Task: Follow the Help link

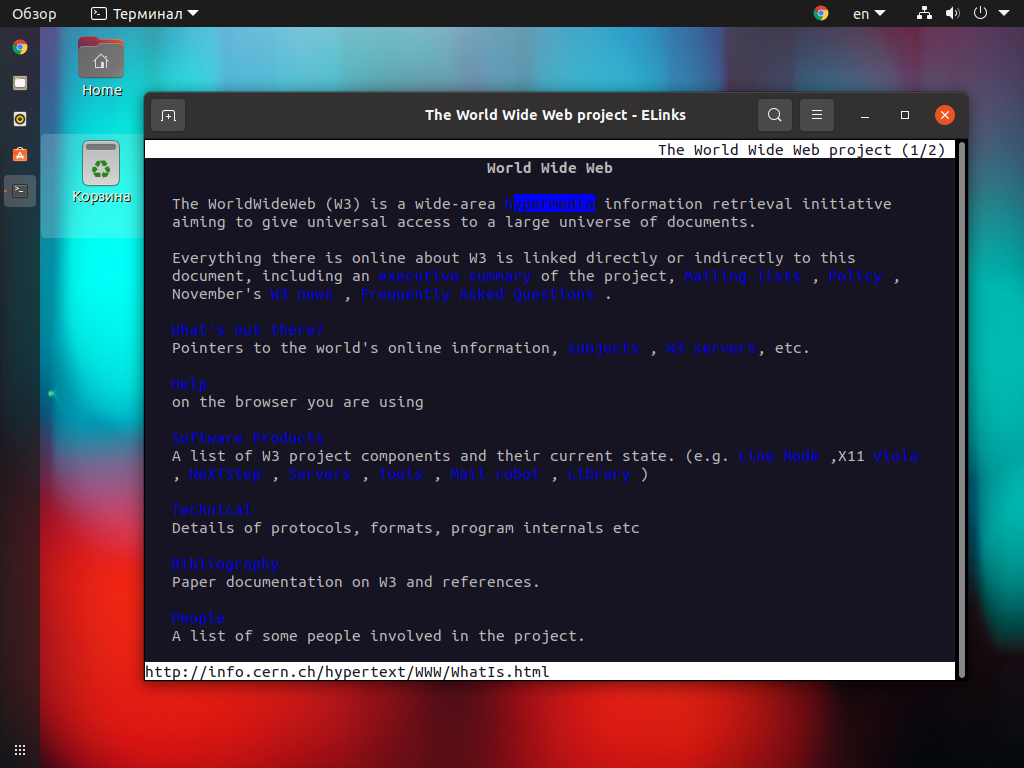Action: 189,384
